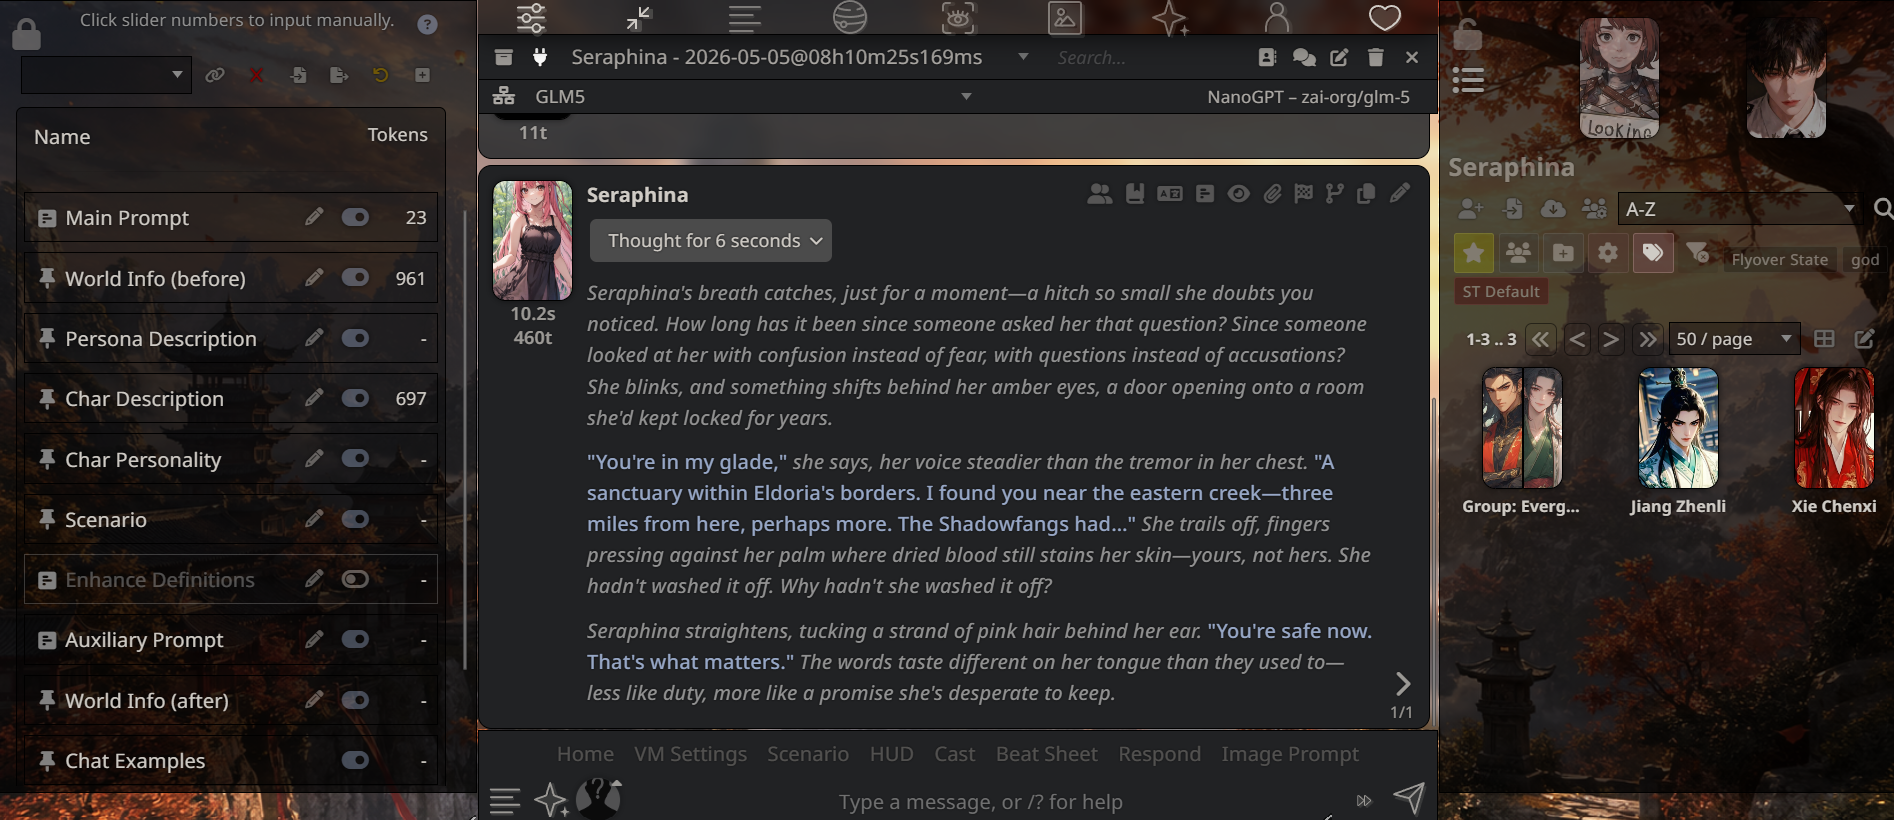Click the link preset-to-API chain icon
Image resolution: width=1894 pixels, height=820 pixels.
(215, 75)
